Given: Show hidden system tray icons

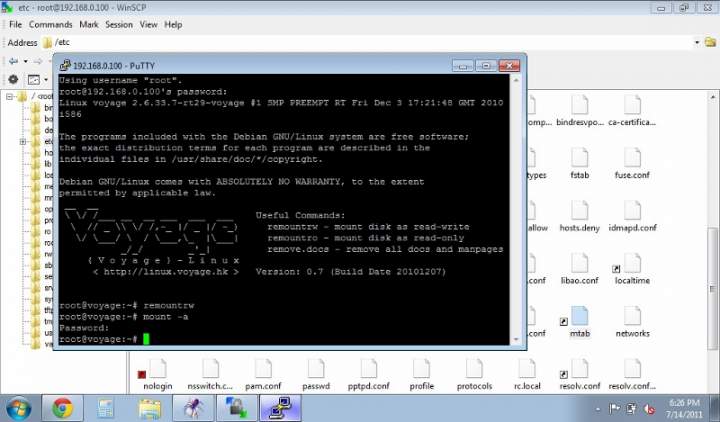Looking at the screenshot, I should 597,409.
